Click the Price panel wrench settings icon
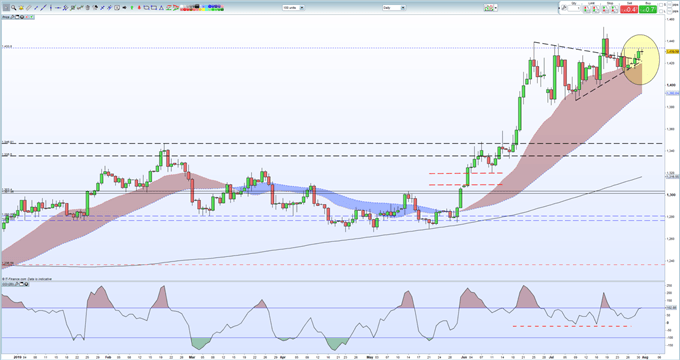The height and width of the screenshot is (360, 680). [x=12, y=17]
